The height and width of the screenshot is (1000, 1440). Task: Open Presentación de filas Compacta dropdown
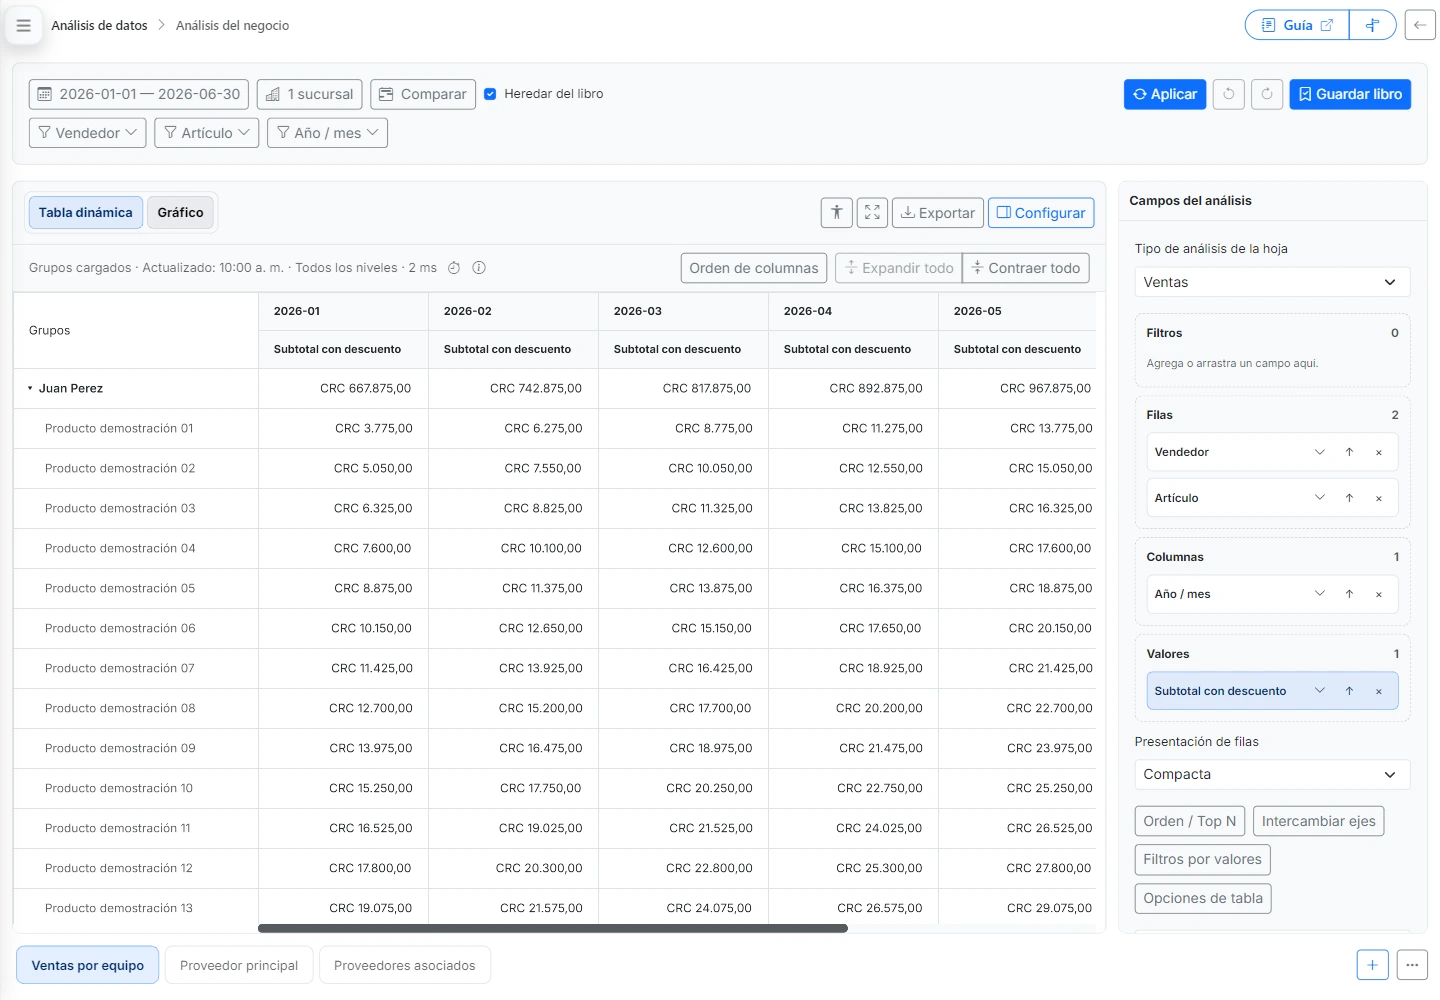click(x=1272, y=774)
